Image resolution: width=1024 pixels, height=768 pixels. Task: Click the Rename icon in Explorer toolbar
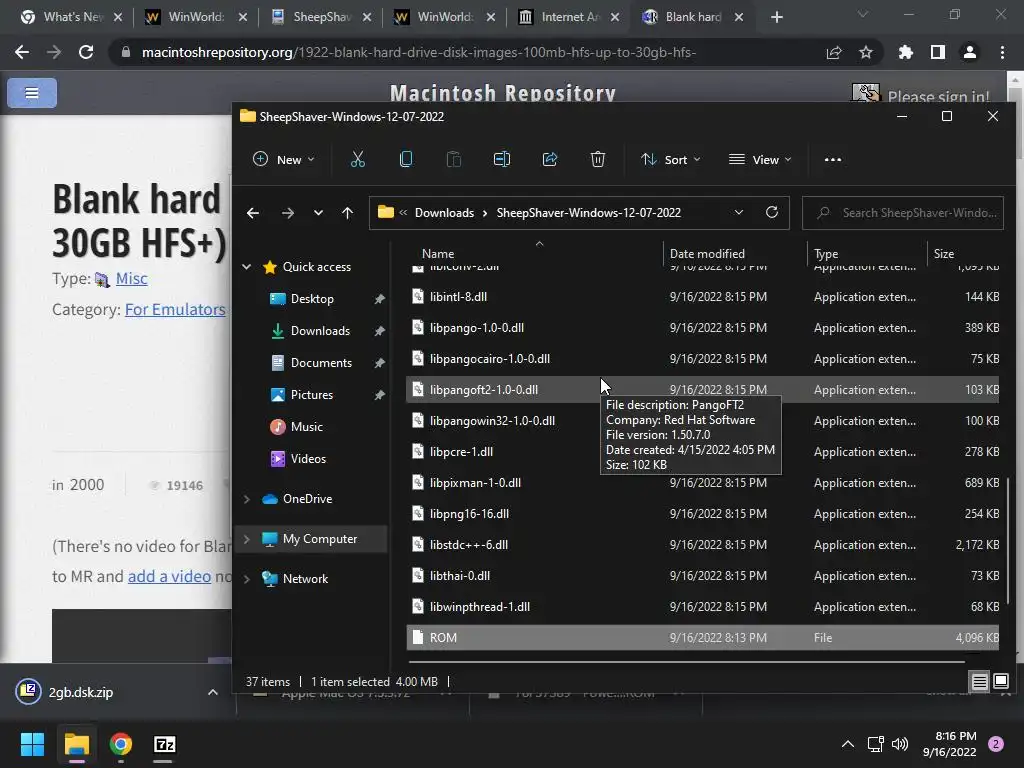tap(502, 159)
